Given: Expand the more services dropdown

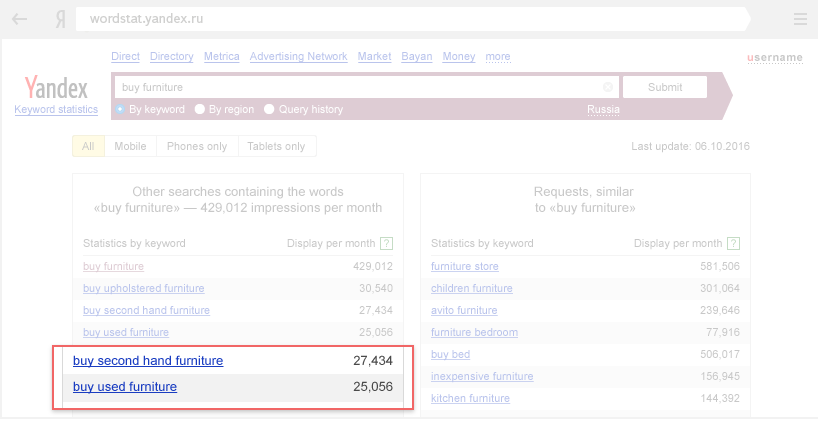Looking at the screenshot, I should click(498, 56).
